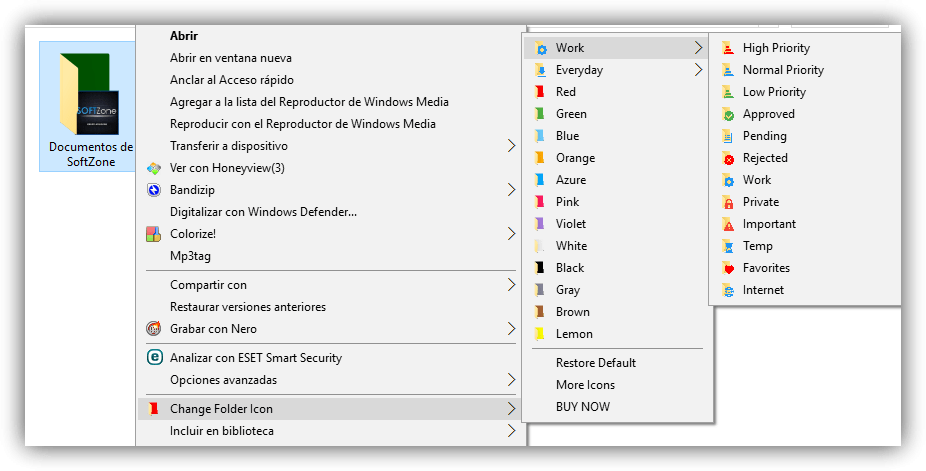
Task: Click the Internet folder icon
Action: coord(726,290)
